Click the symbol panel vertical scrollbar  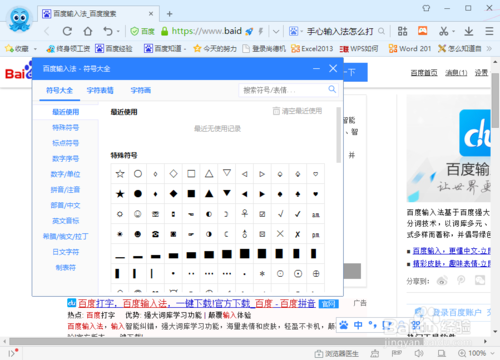(x=338, y=135)
